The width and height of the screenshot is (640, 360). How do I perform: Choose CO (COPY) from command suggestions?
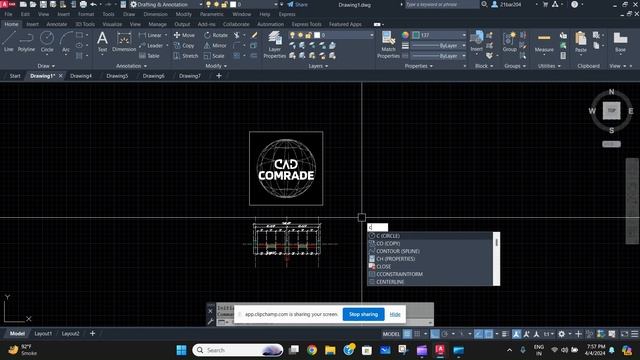(430, 244)
